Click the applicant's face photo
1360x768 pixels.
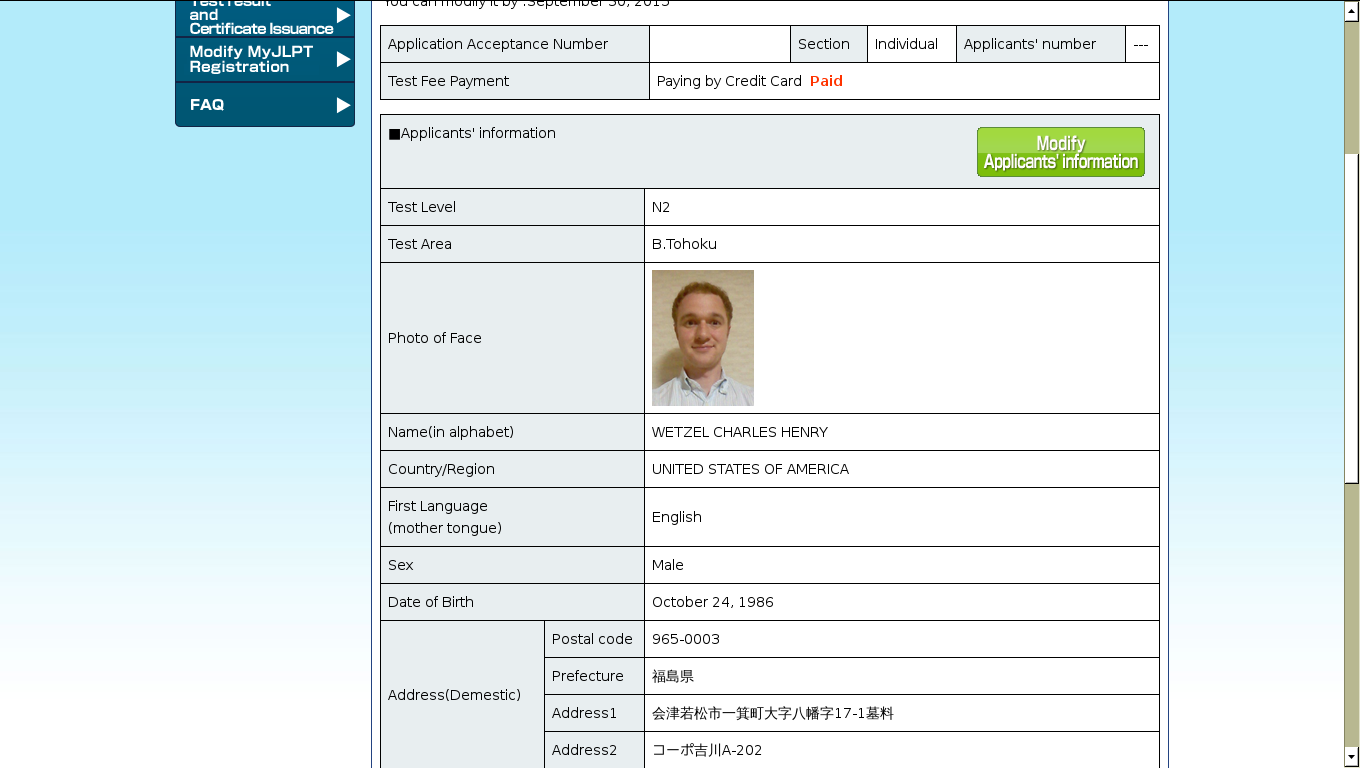pyautogui.click(x=702, y=337)
